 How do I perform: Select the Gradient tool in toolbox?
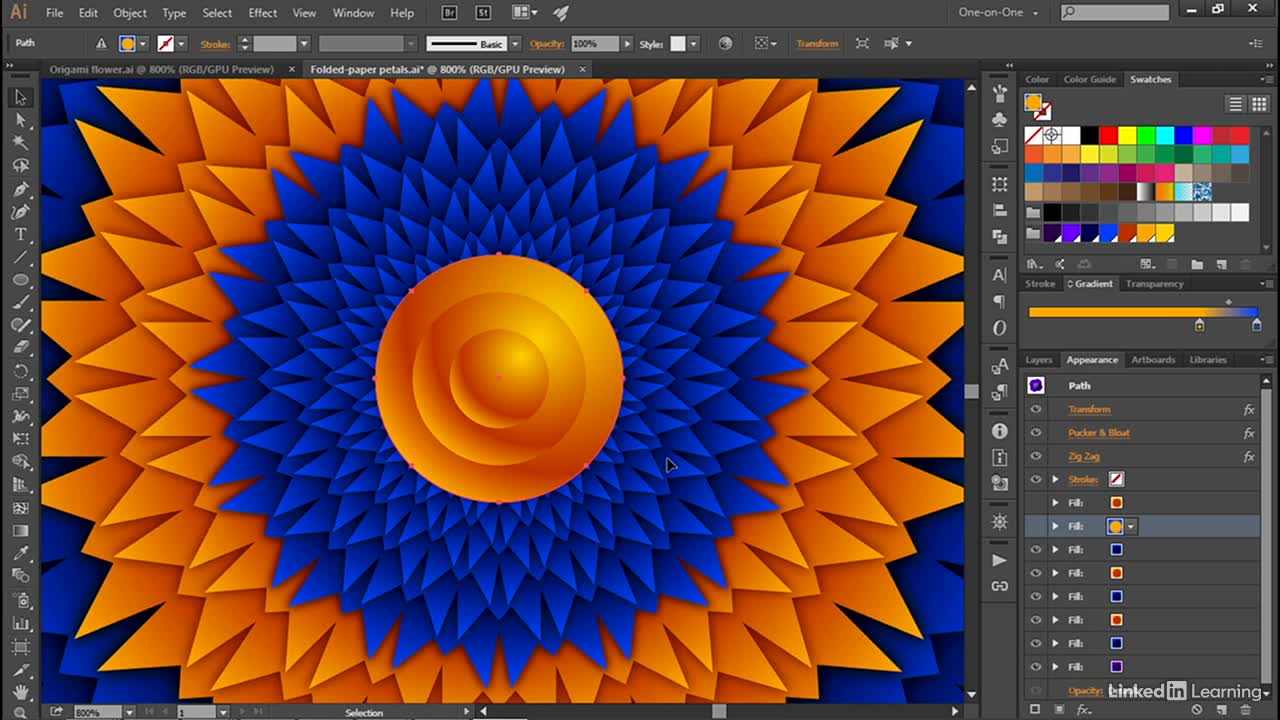[x=20, y=531]
